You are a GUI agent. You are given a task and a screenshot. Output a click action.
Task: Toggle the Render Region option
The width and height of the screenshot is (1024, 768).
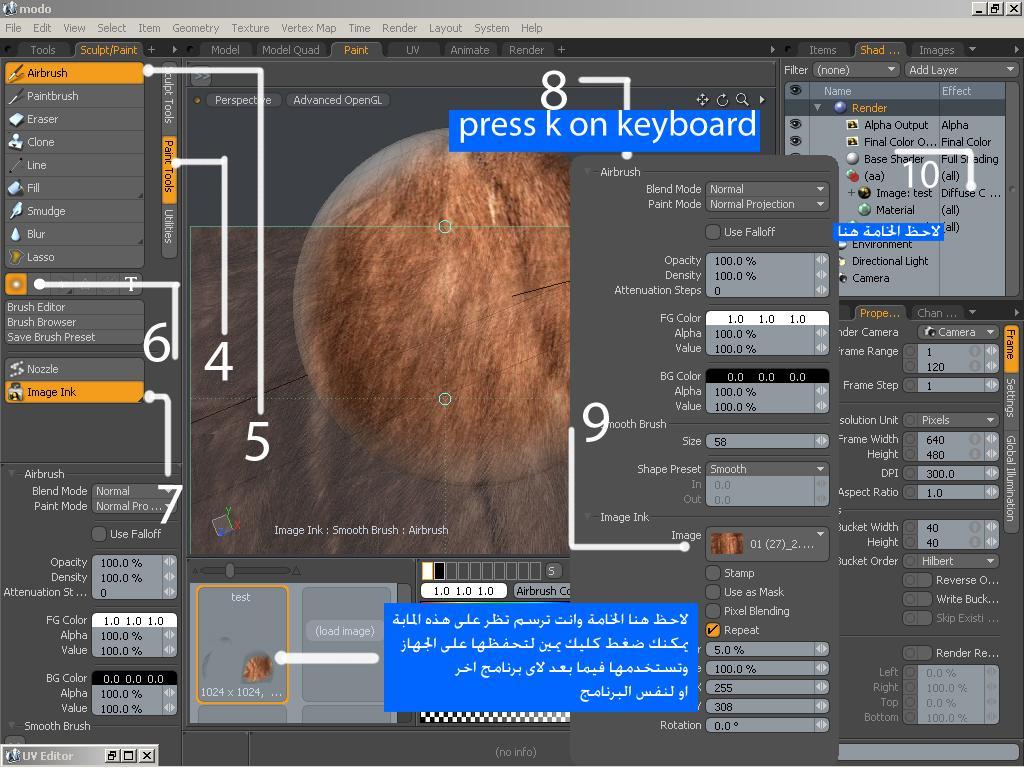917,653
